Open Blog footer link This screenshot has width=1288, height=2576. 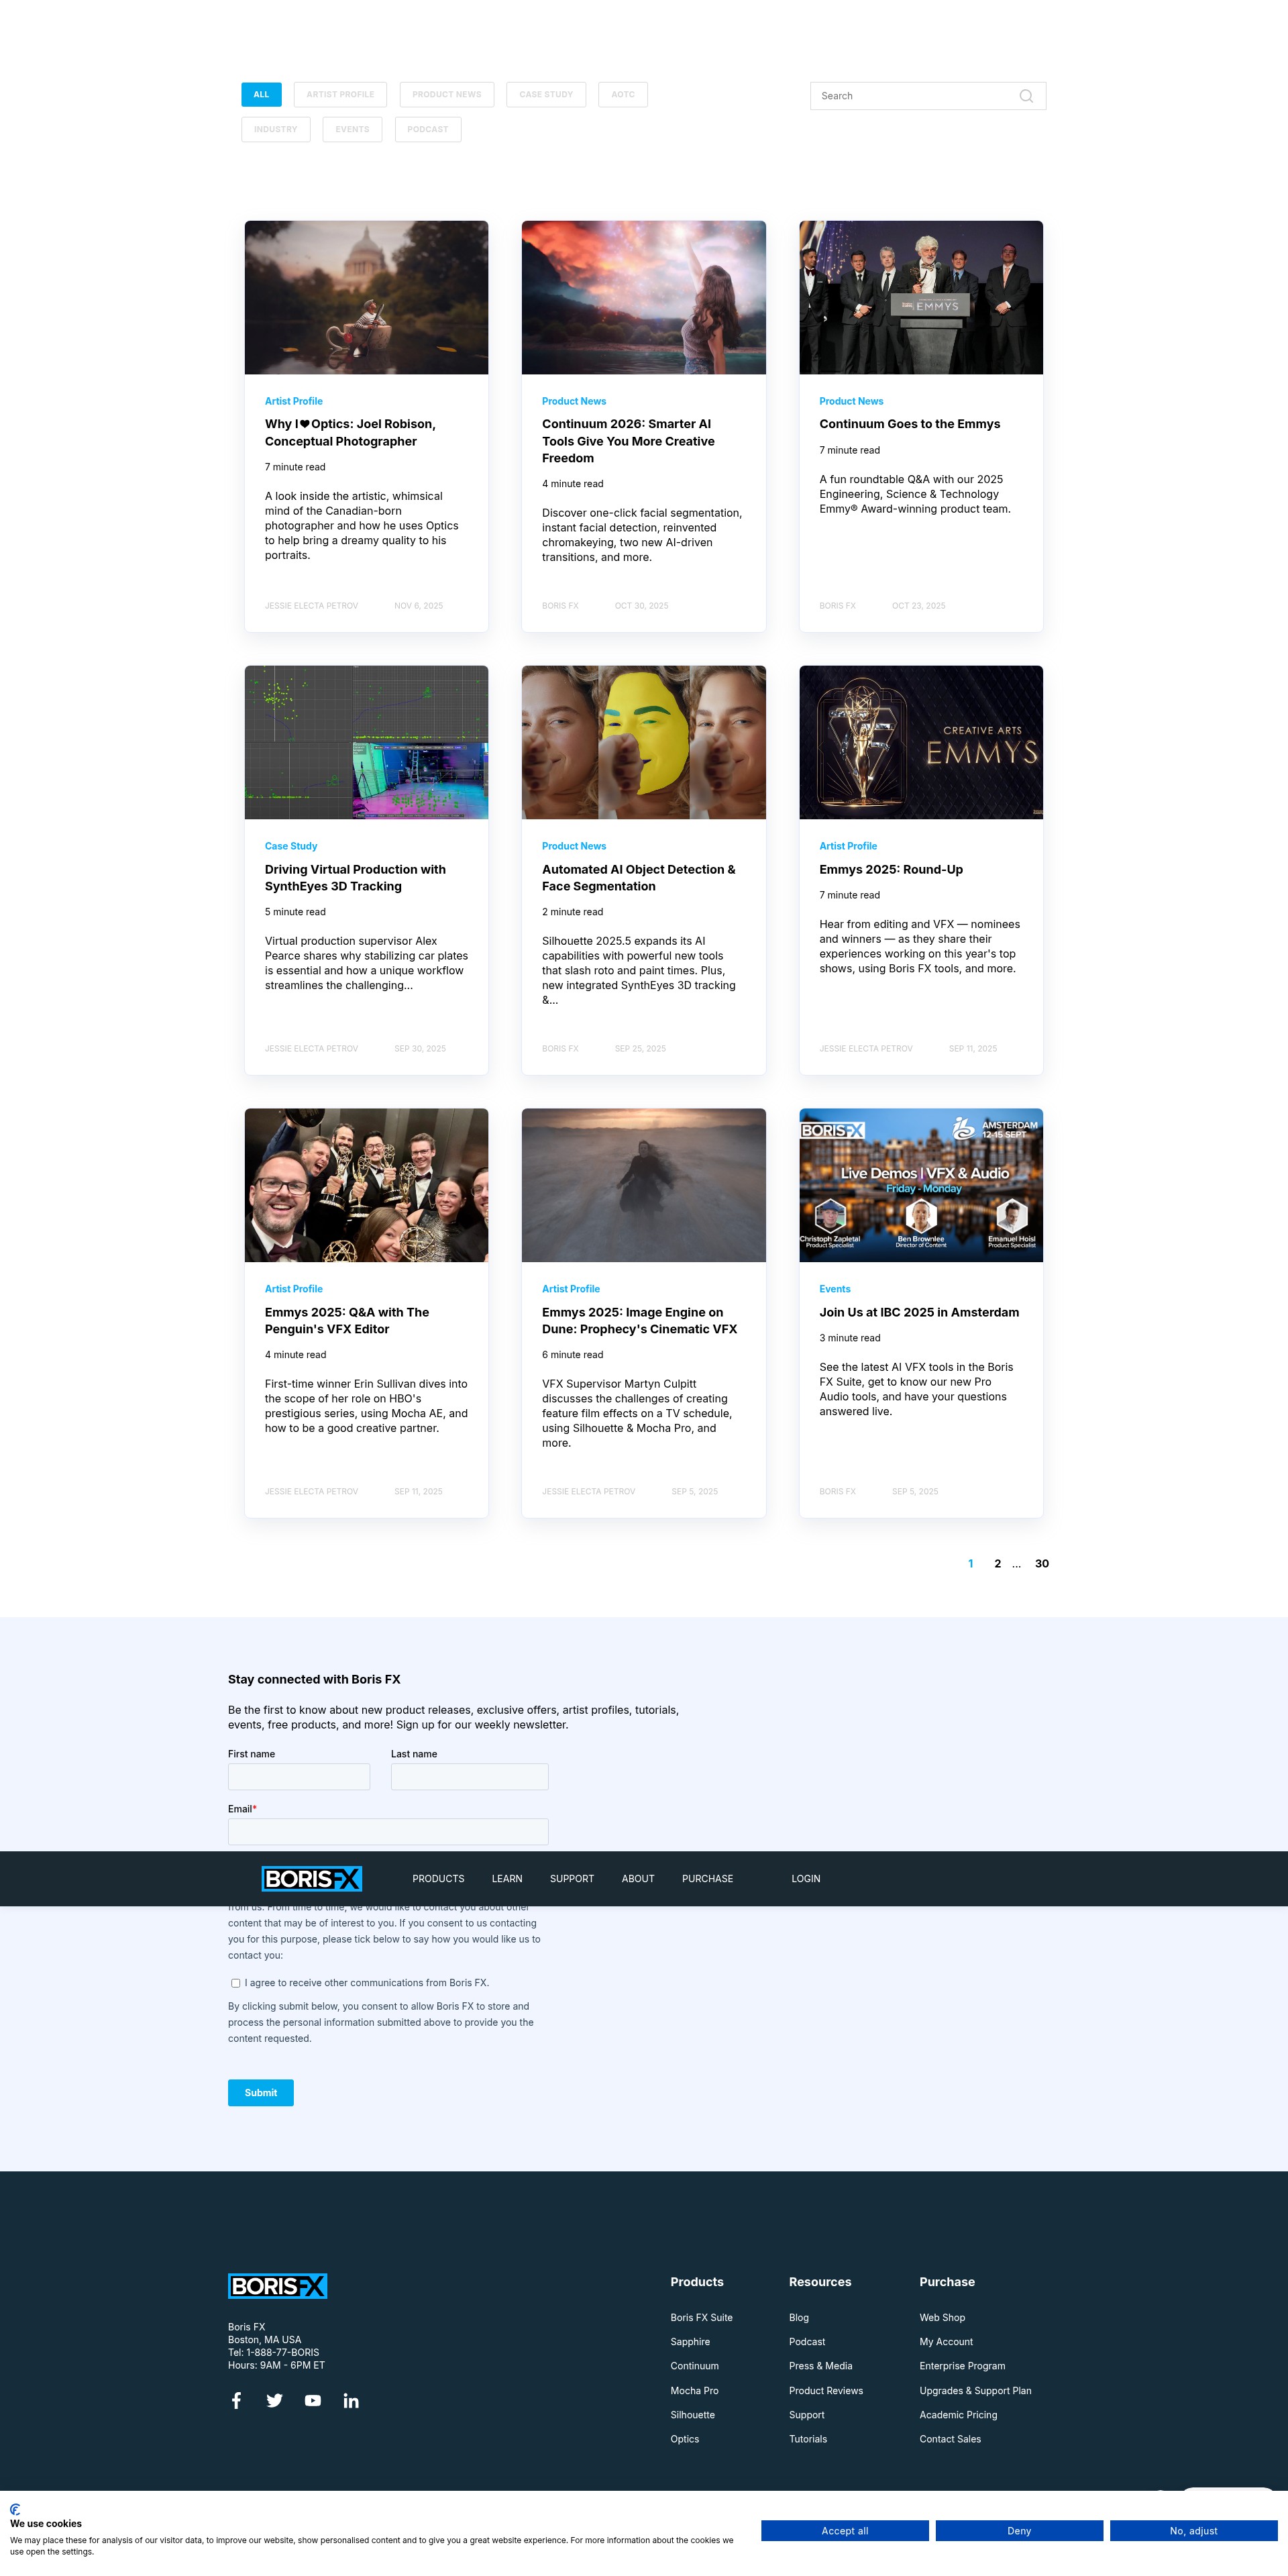[799, 2319]
